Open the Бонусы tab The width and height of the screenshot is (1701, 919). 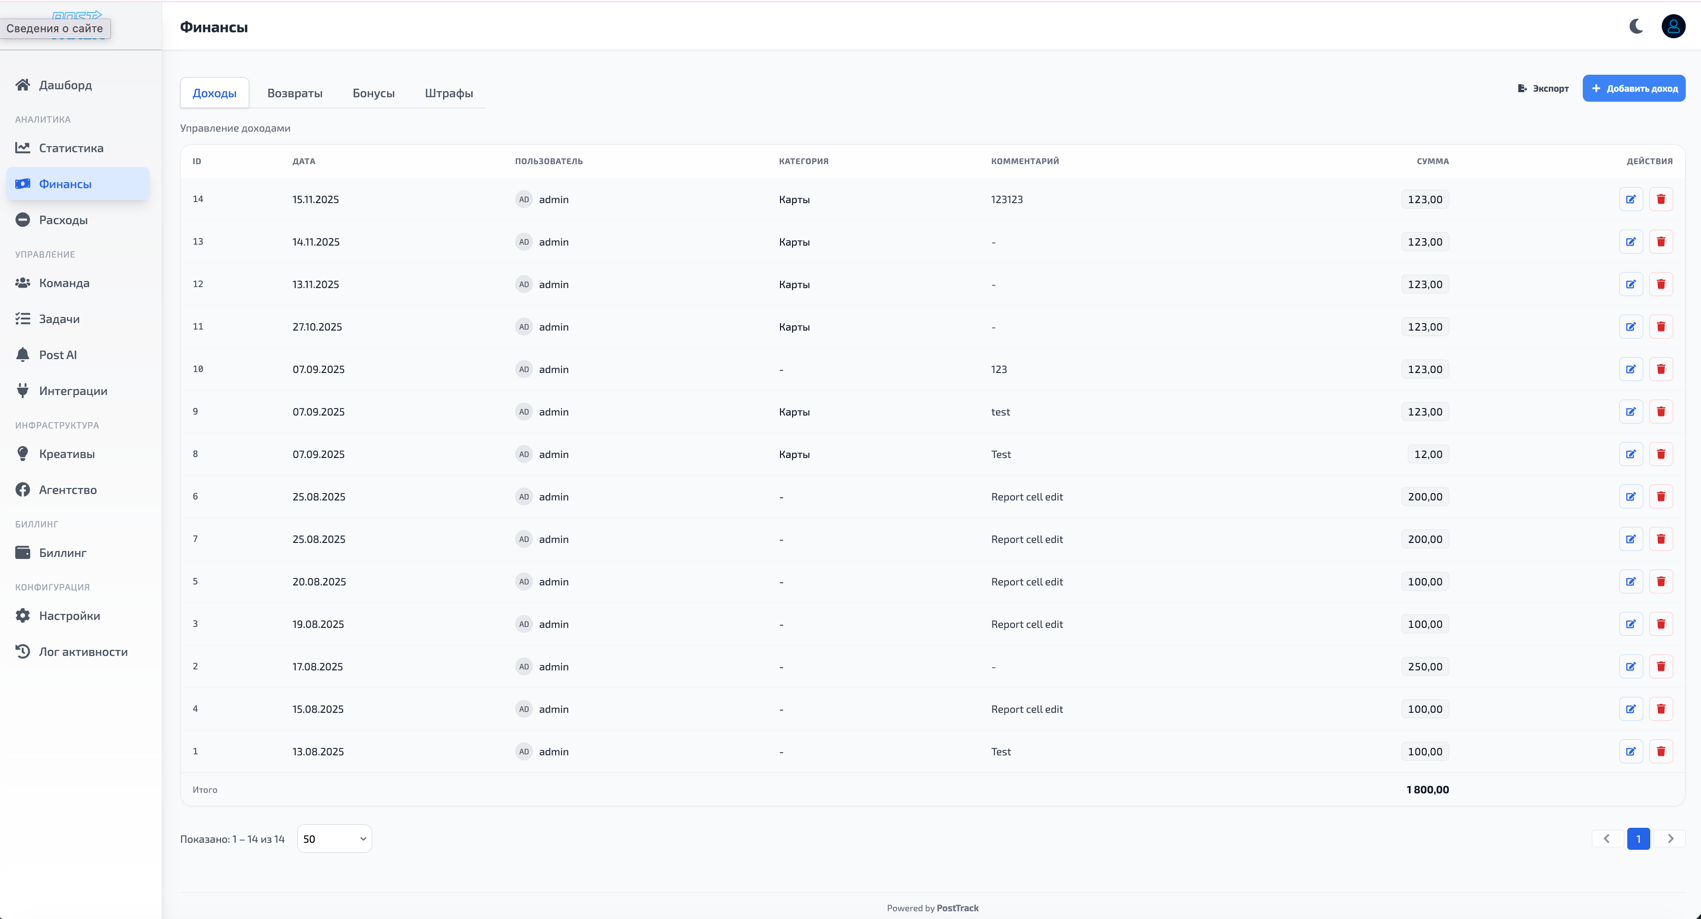pyautogui.click(x=373, y=93)
